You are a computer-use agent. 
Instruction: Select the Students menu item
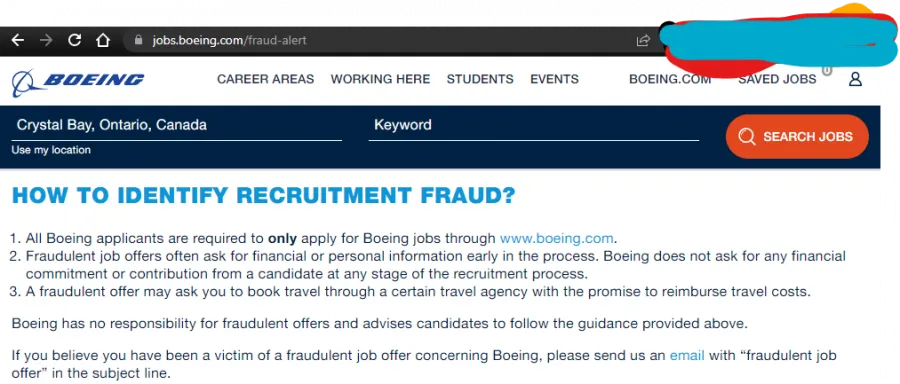[x=480, y=79]
